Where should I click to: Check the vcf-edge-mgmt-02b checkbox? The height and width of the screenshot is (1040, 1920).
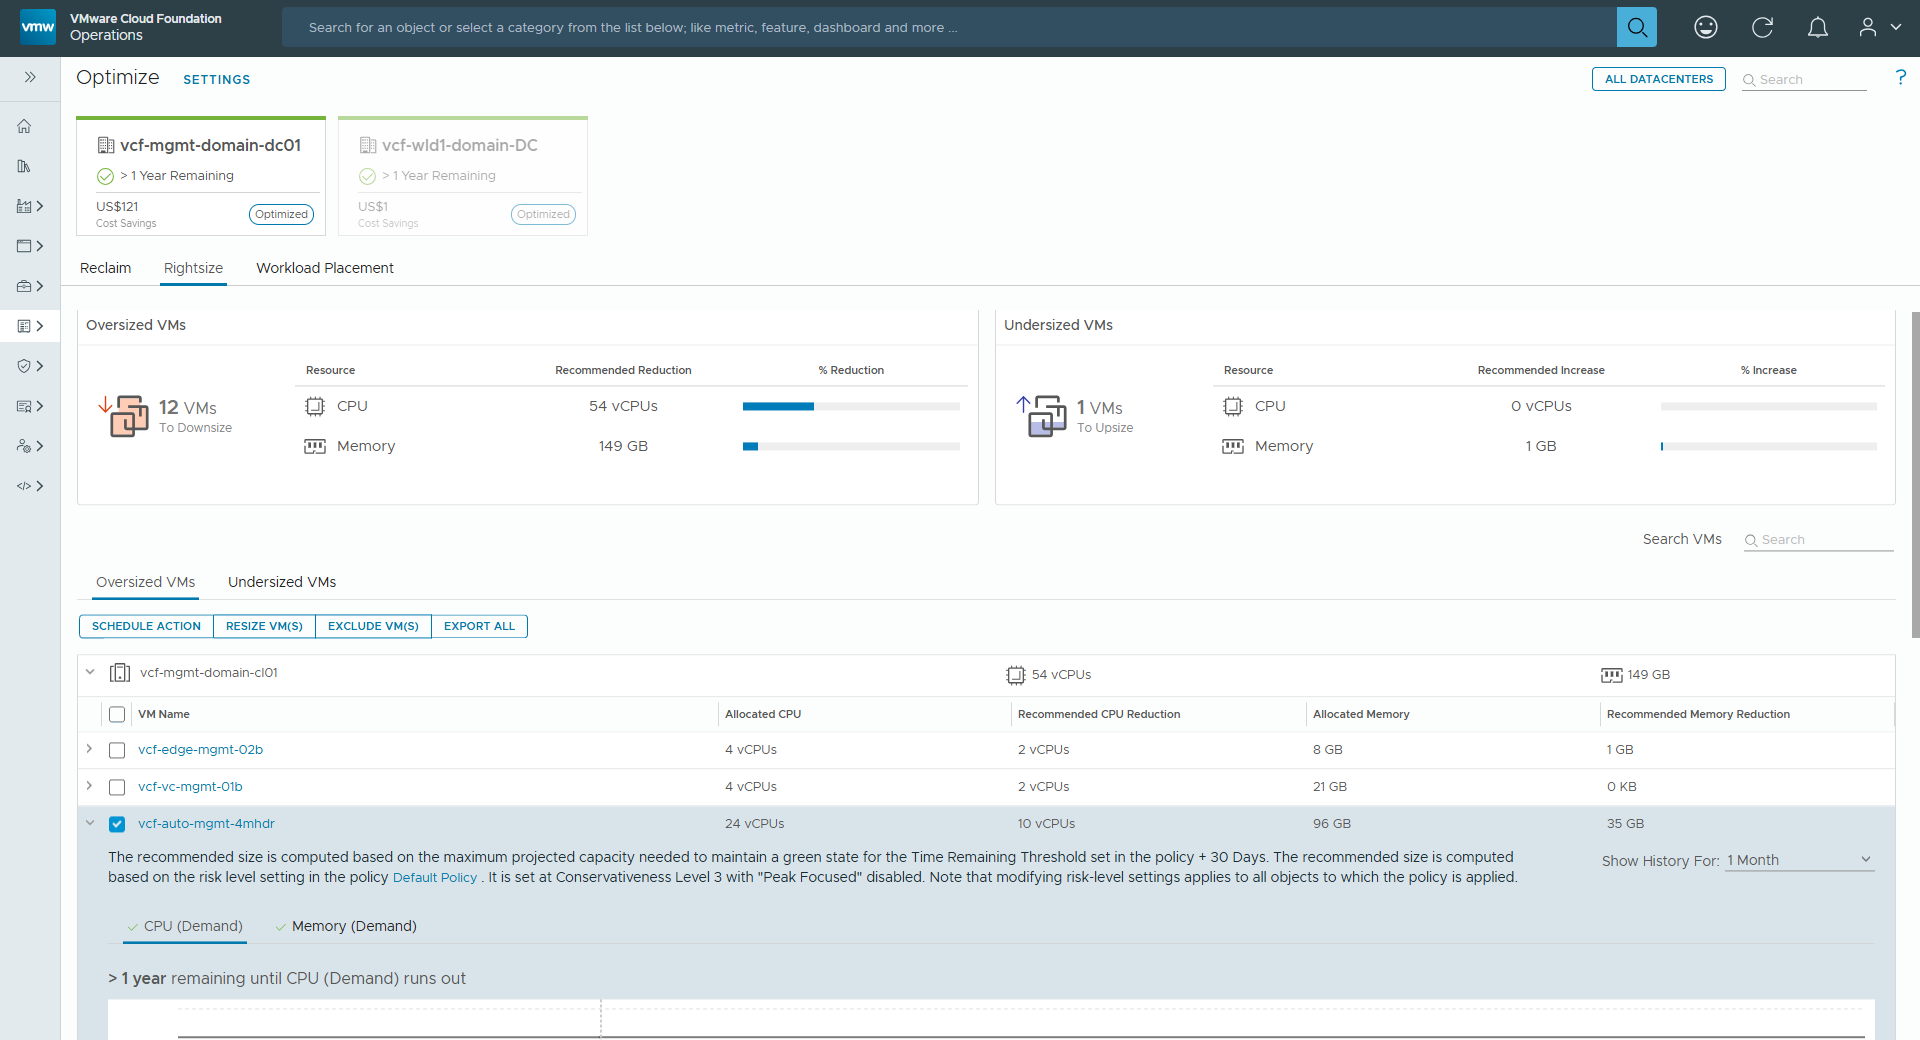tap(117, 750)
